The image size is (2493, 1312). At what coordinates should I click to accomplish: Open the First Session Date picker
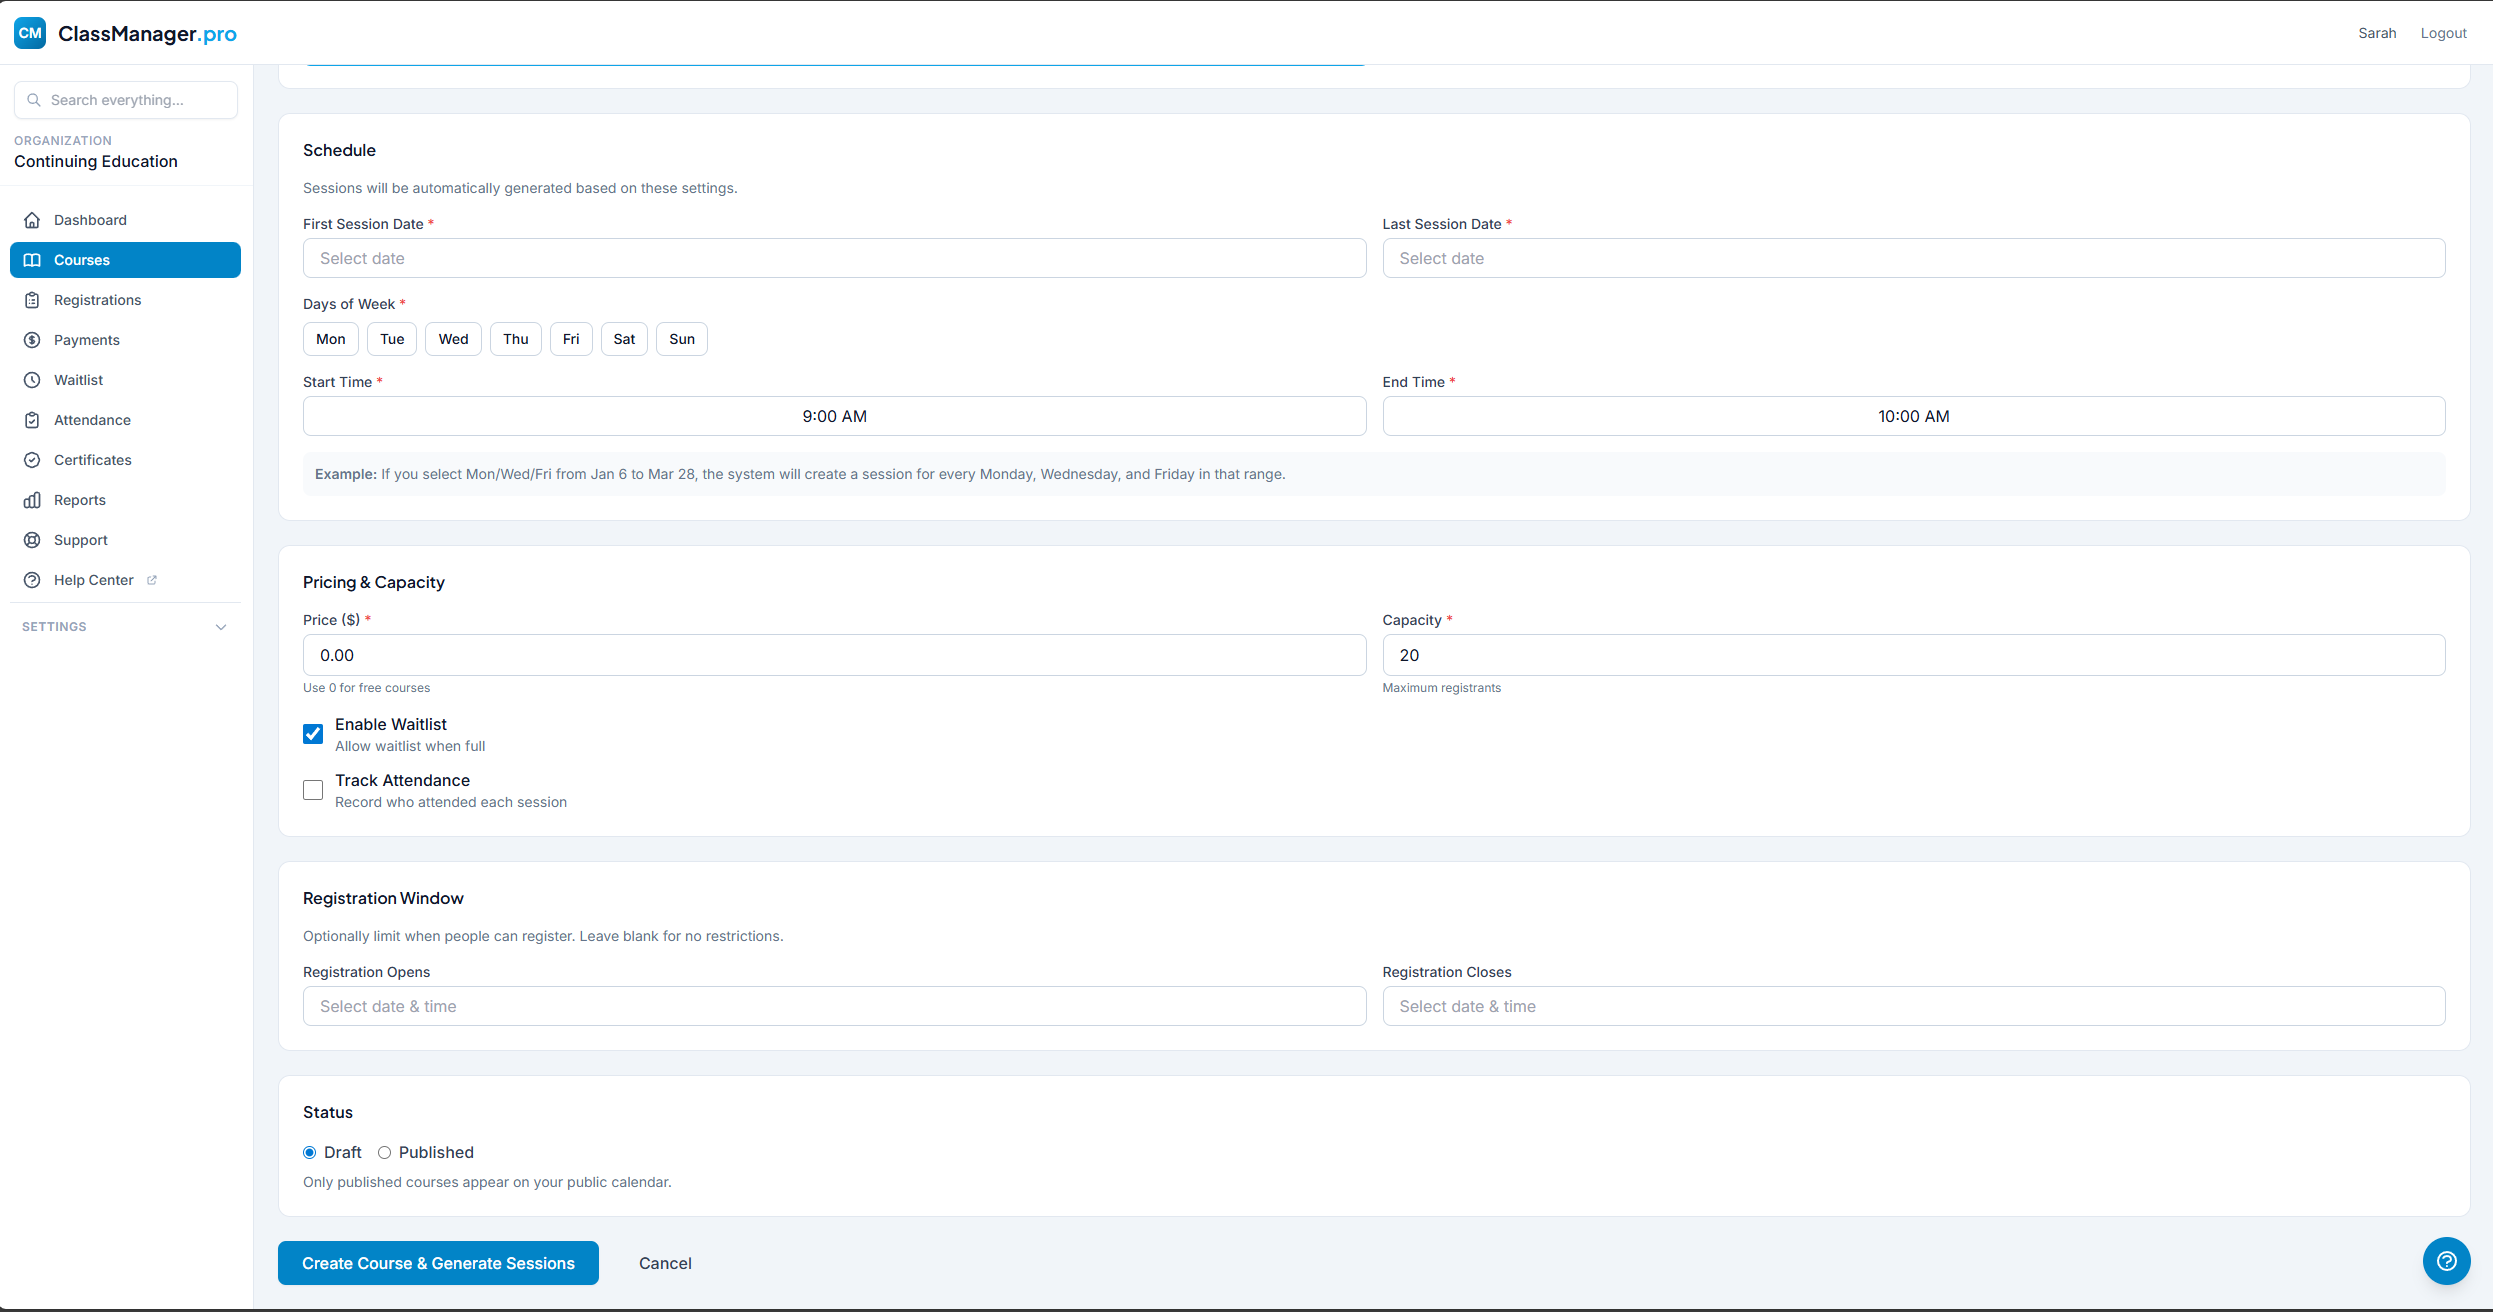(x=833, y=258)
